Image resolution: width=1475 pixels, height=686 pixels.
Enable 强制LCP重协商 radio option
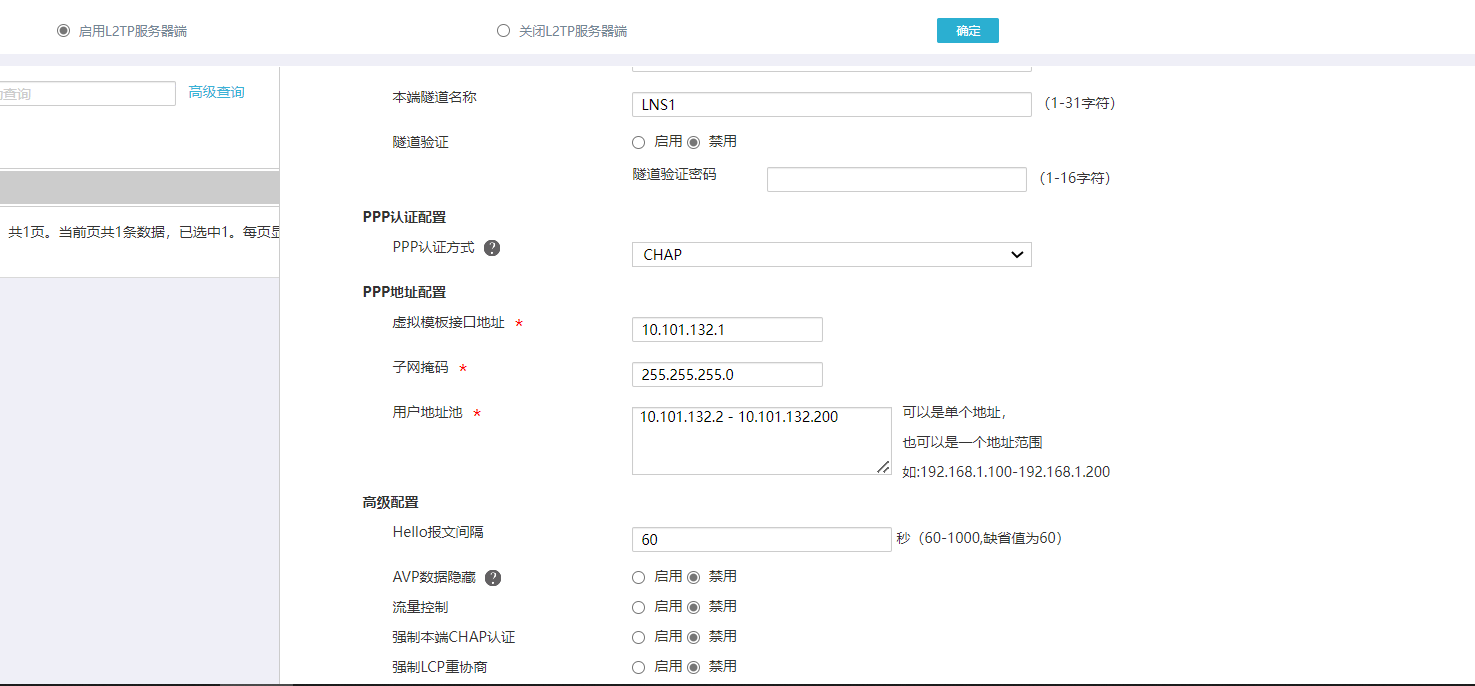pos(639,667)
